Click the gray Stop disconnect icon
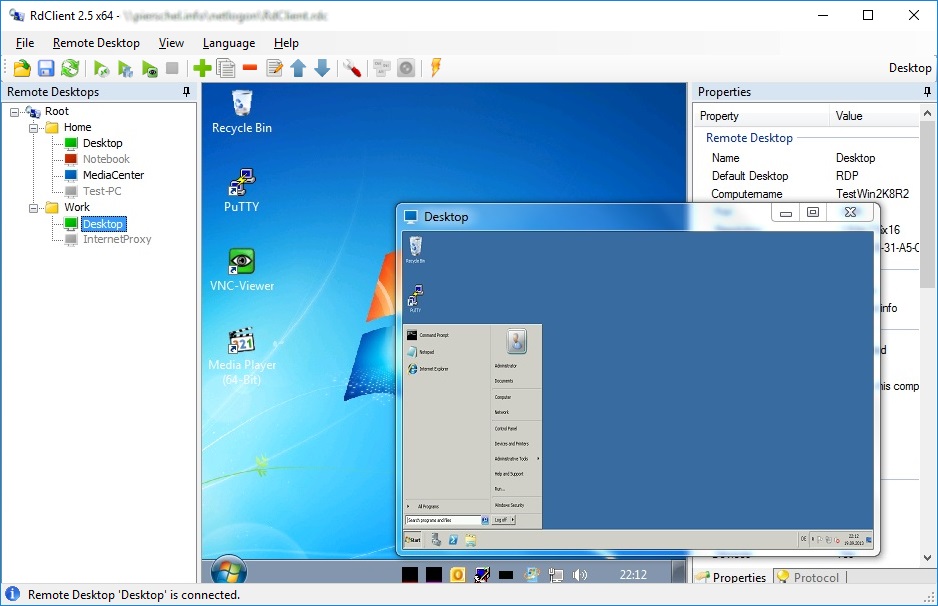 click(x=172, y=68)
